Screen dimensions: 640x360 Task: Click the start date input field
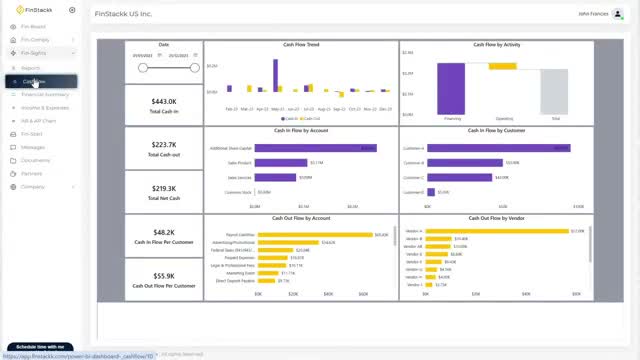[x=142, y=55]
